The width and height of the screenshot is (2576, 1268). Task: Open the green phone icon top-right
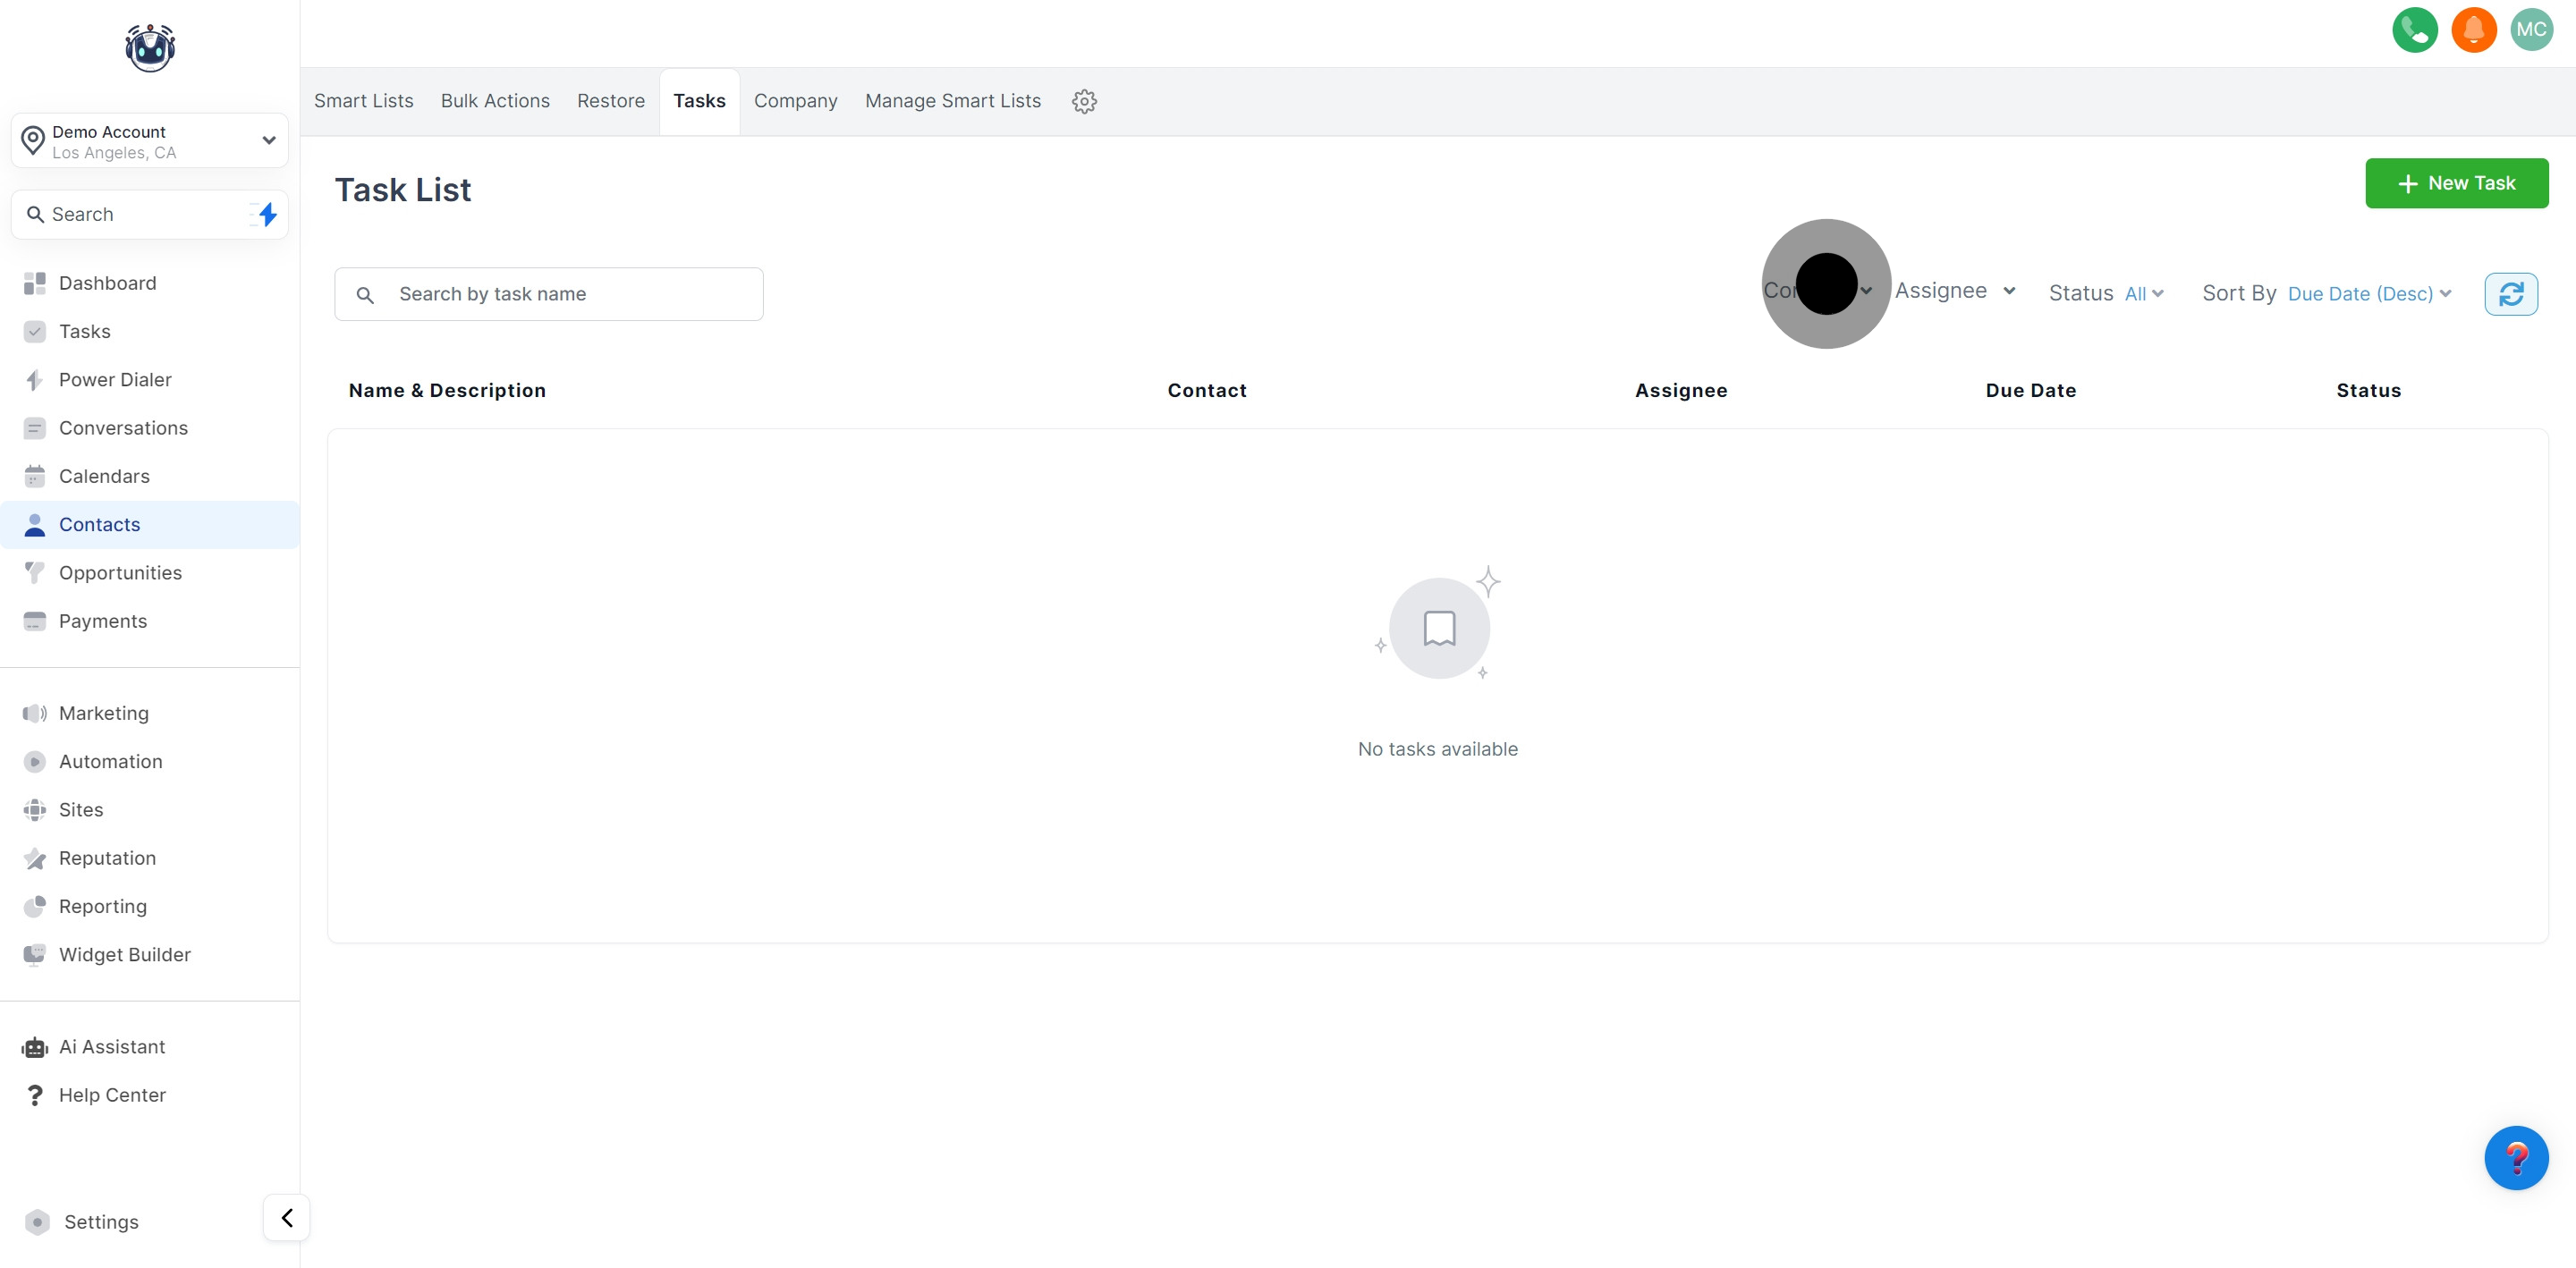click(x=2415, y=29)
